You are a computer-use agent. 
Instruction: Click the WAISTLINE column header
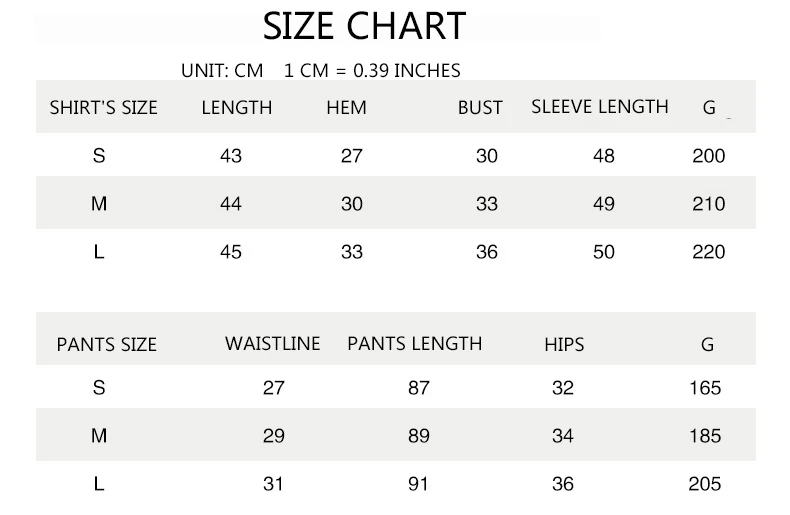272,344
